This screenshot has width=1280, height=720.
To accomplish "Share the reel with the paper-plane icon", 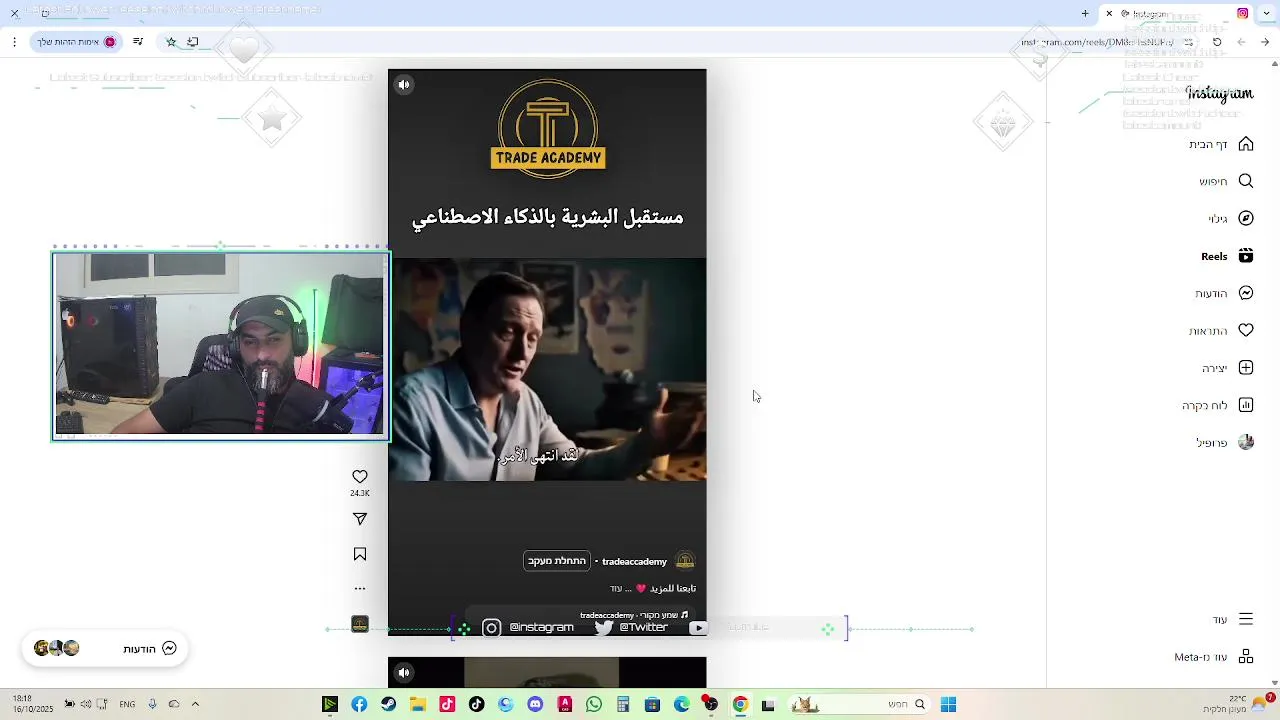I will click(360, 519).
